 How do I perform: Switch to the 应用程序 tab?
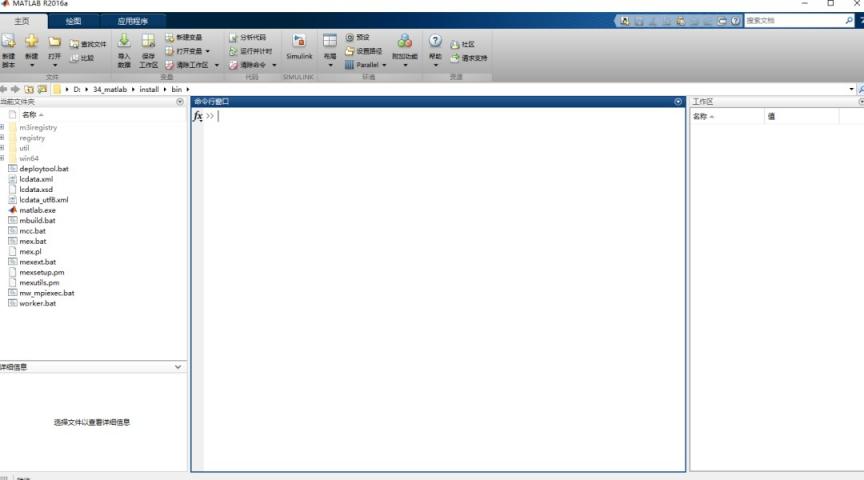(x=133, y=21)
